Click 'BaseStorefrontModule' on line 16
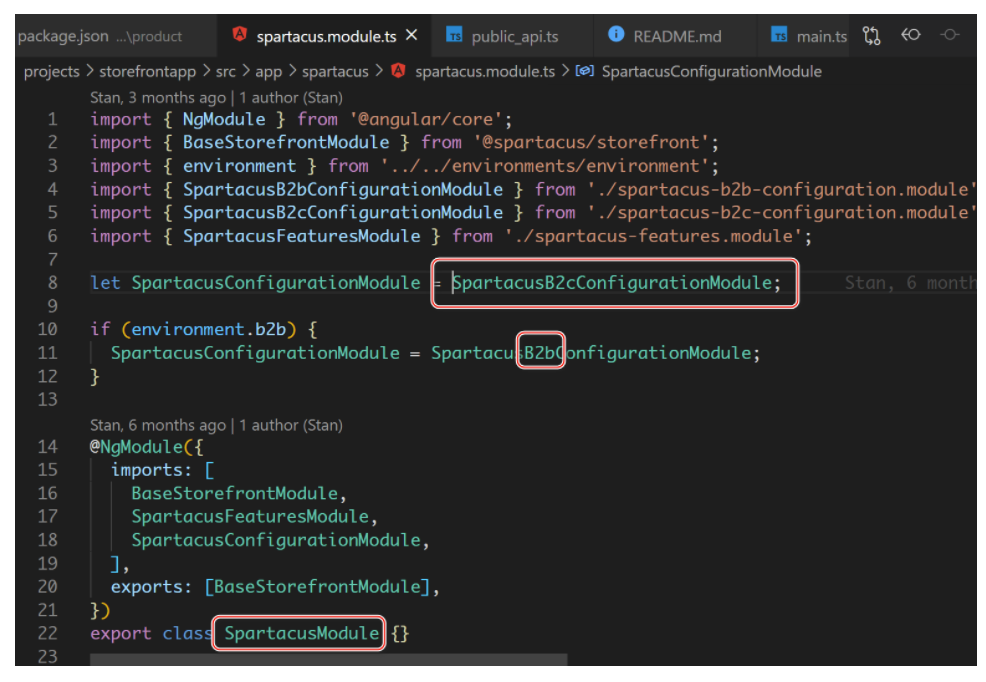 coord(235,493)
